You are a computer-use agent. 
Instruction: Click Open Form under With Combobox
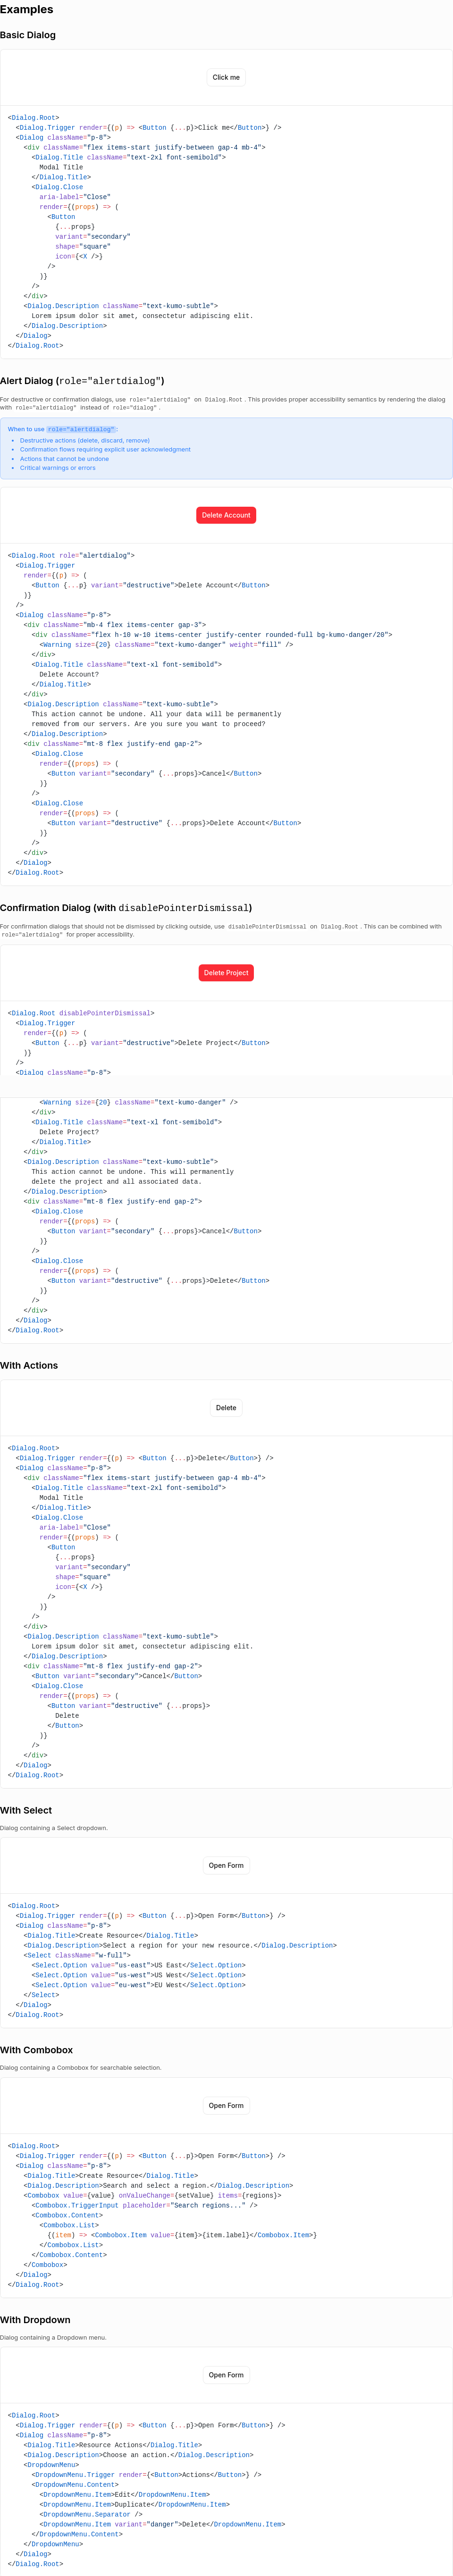(226, 2106)
